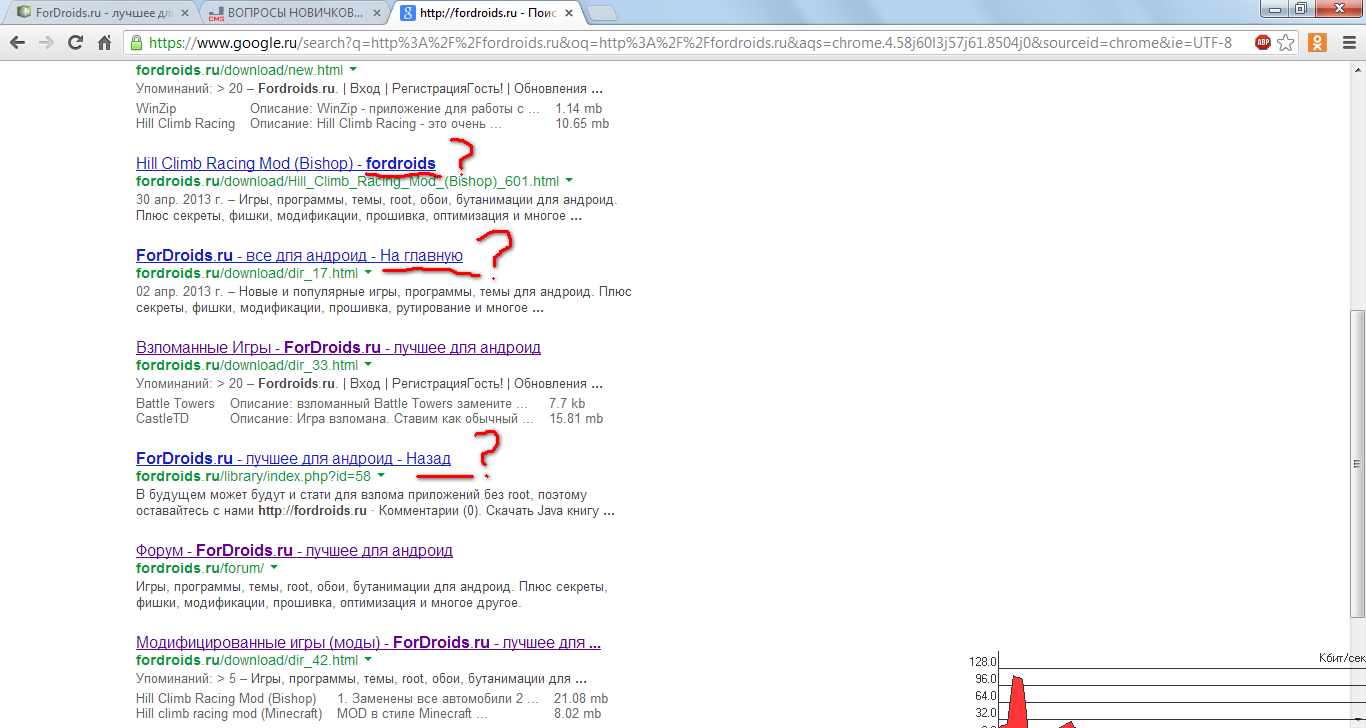Click the '8.02 mb' size value

coord(578,714)
